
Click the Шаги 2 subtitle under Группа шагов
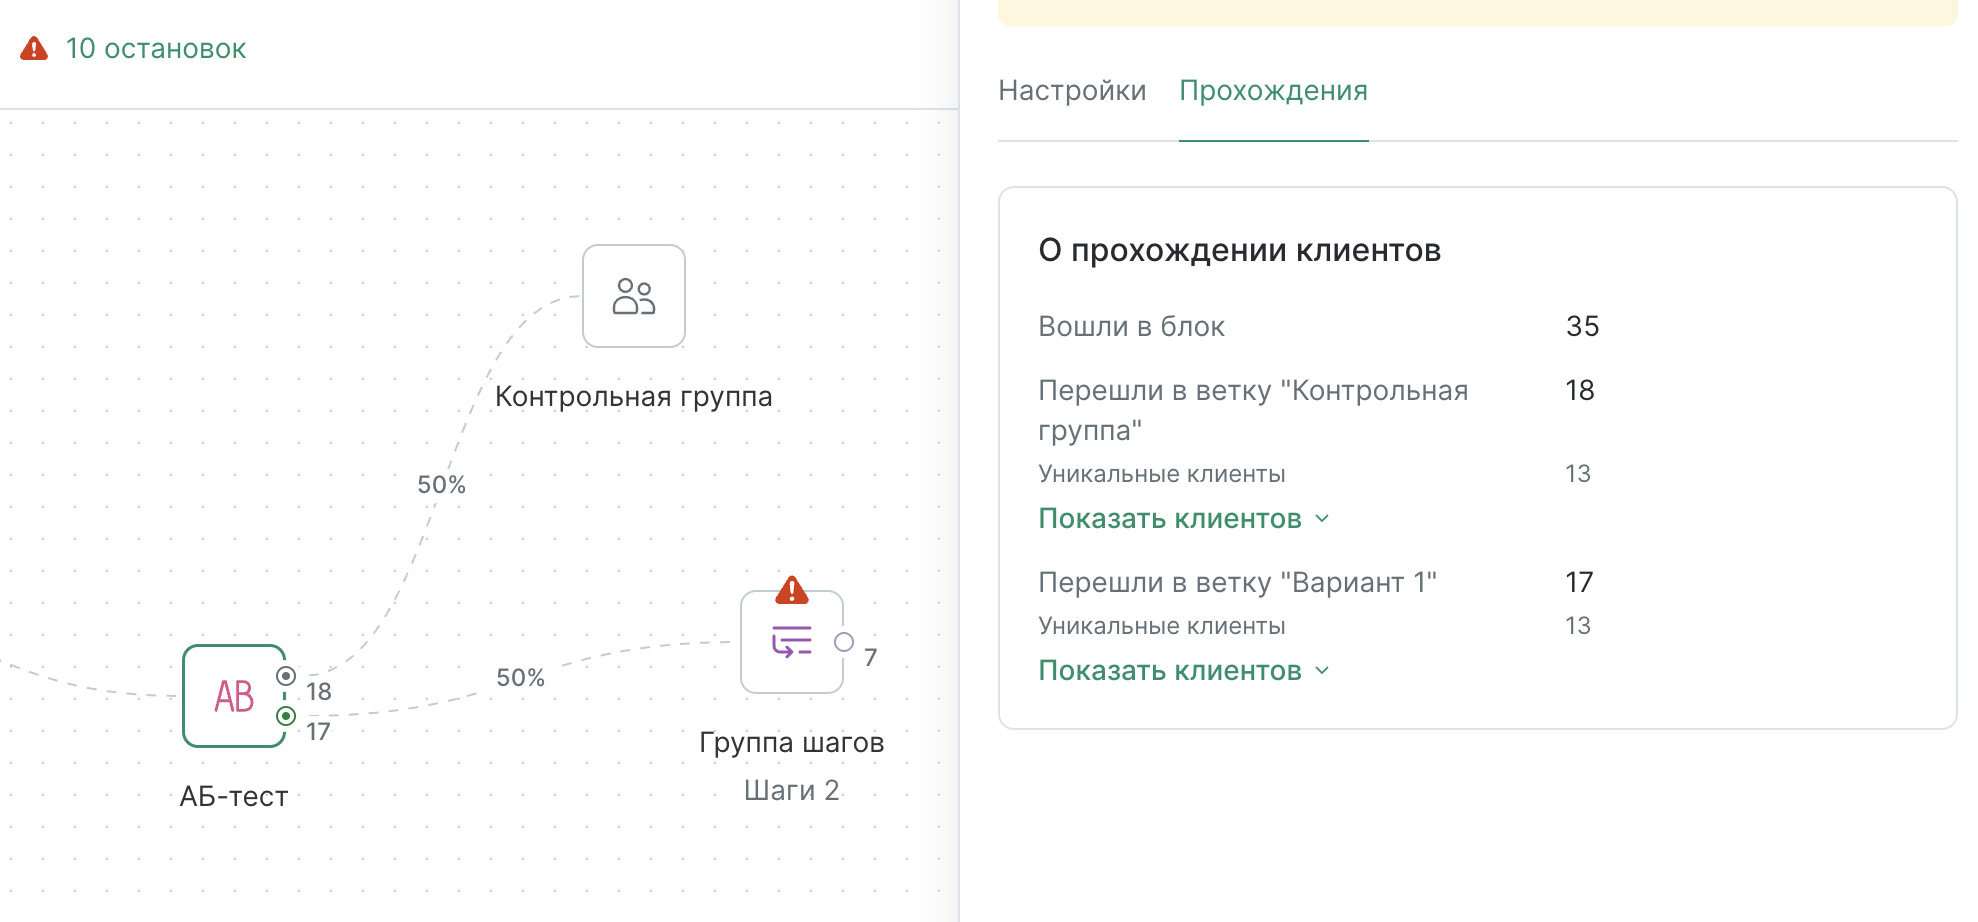pos(791,791)
